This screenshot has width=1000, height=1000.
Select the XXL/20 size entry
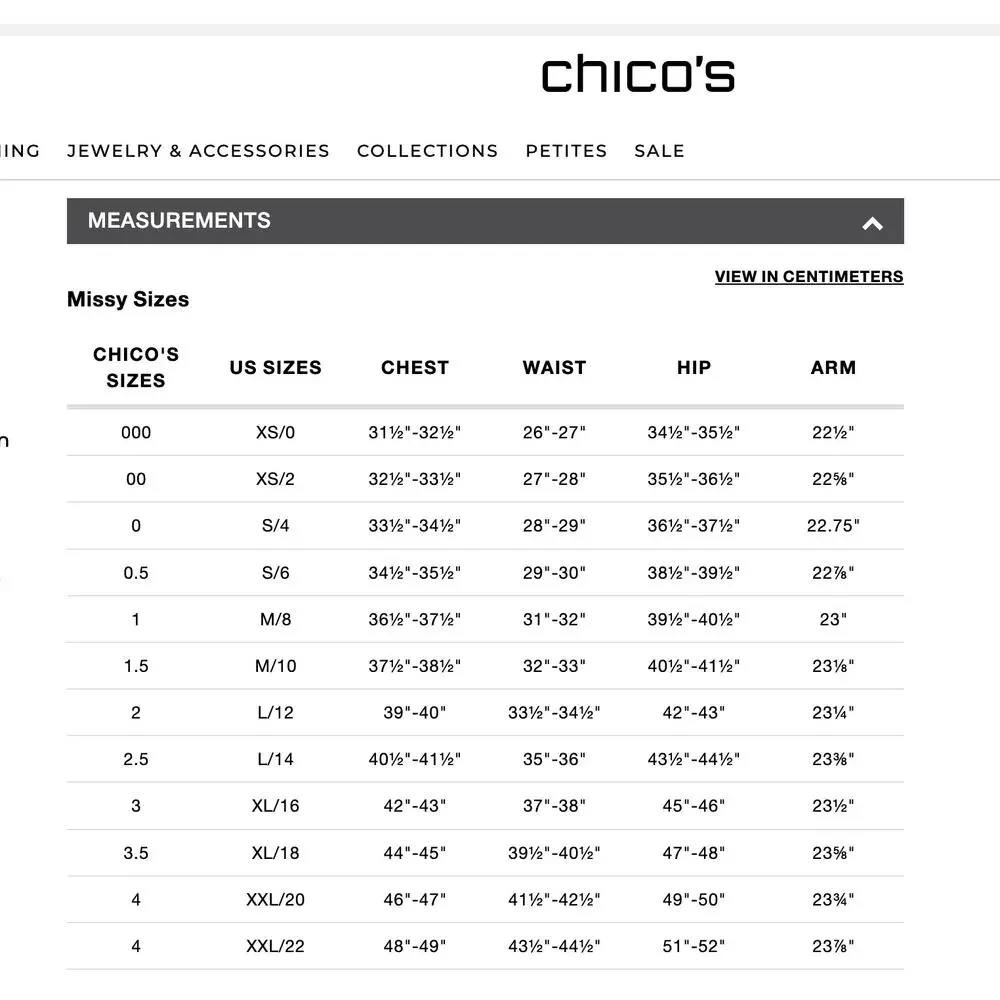[x=275, y=899]
